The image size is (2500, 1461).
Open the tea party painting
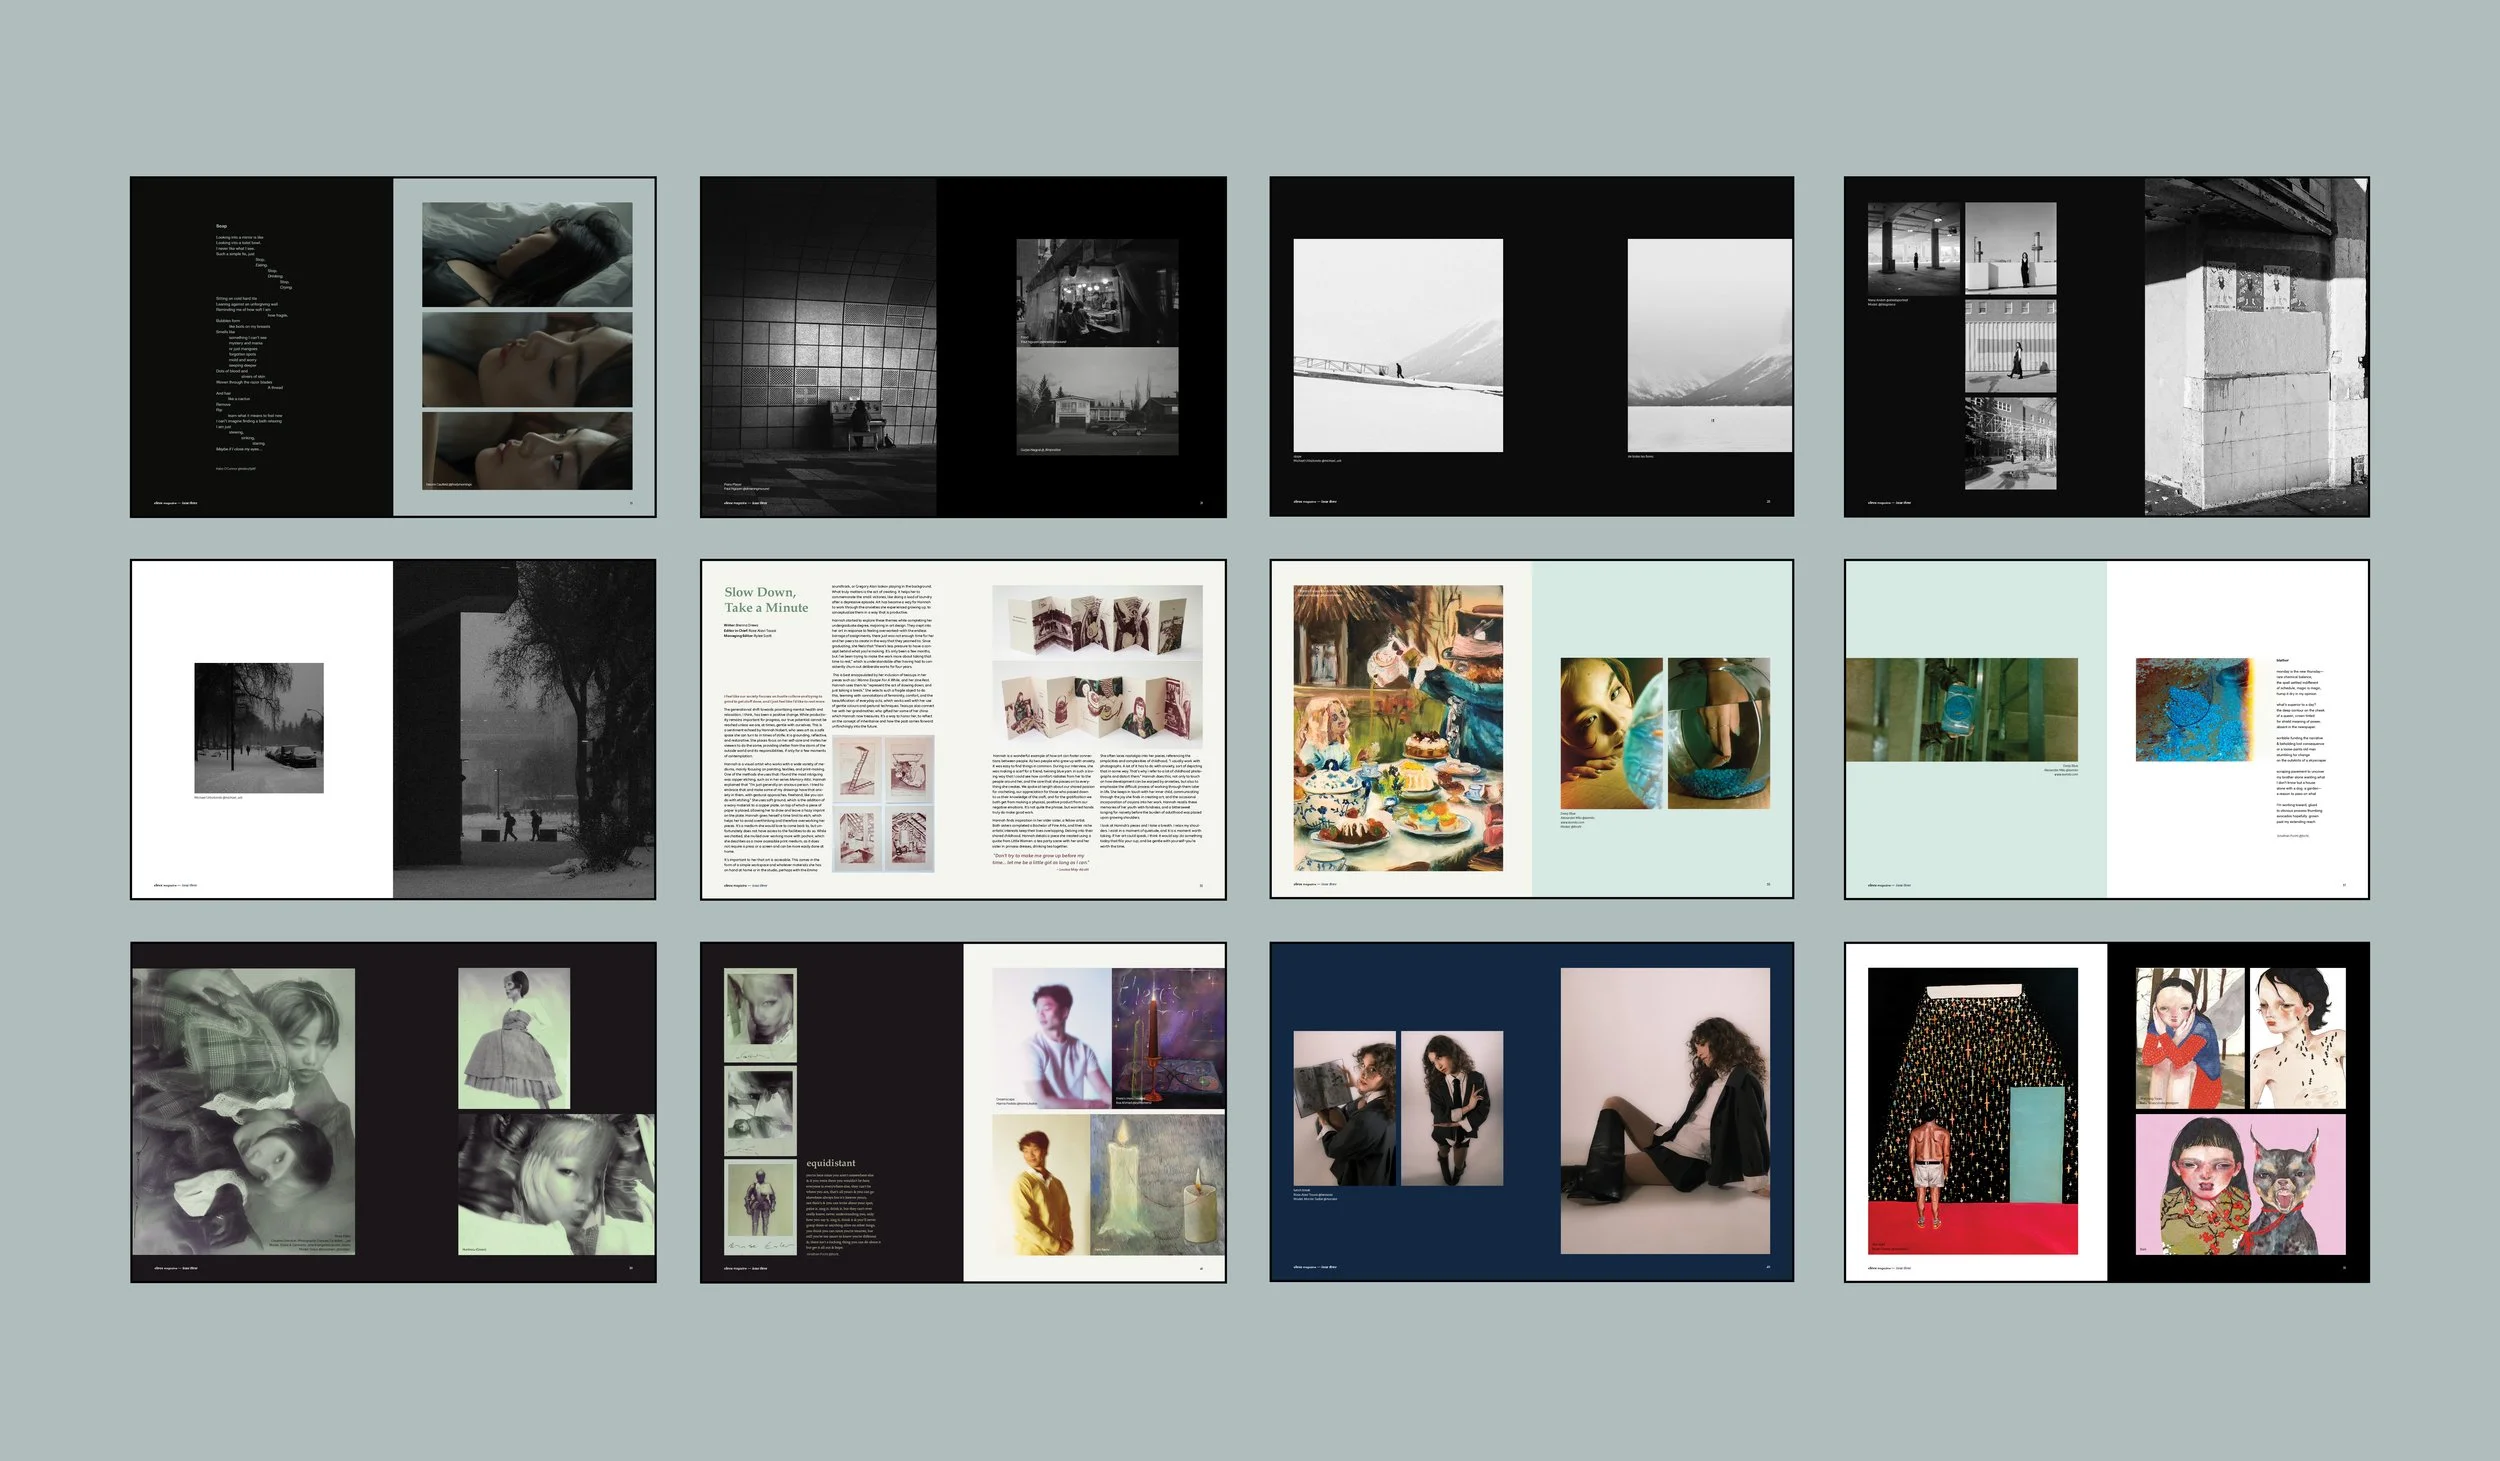pyautogui.click(x=1398, y=728)
